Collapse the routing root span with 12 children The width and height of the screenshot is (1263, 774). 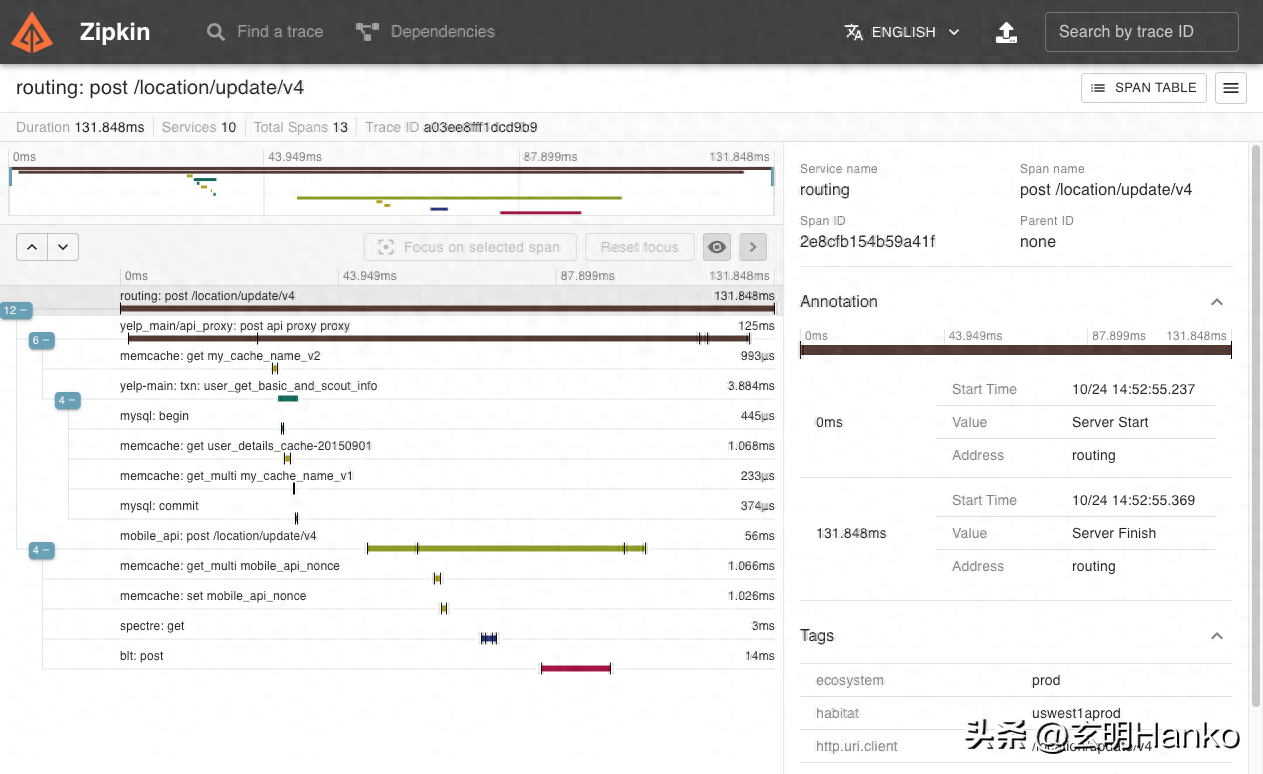click(16, 311)
